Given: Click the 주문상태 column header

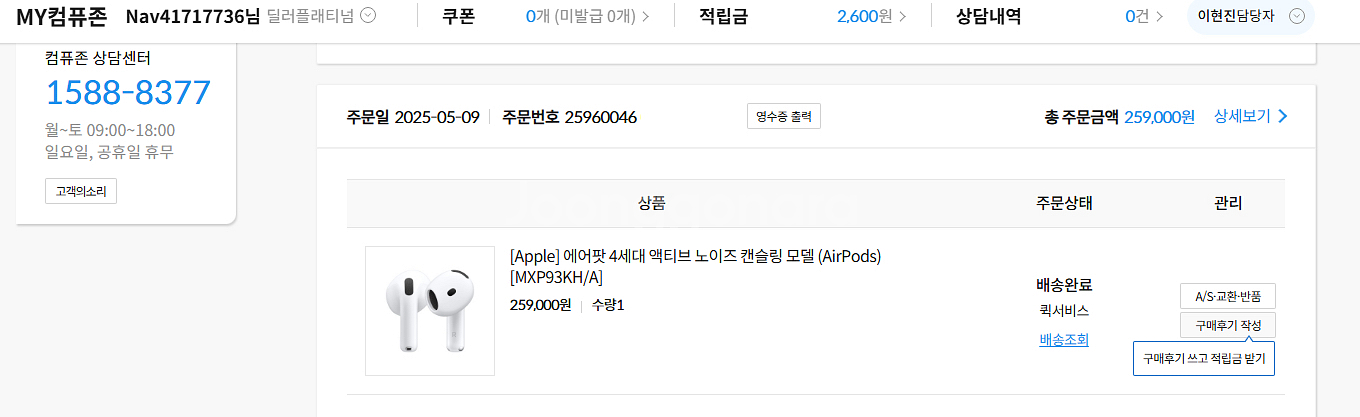Looking at the screenshot, I should (1064, 204).
